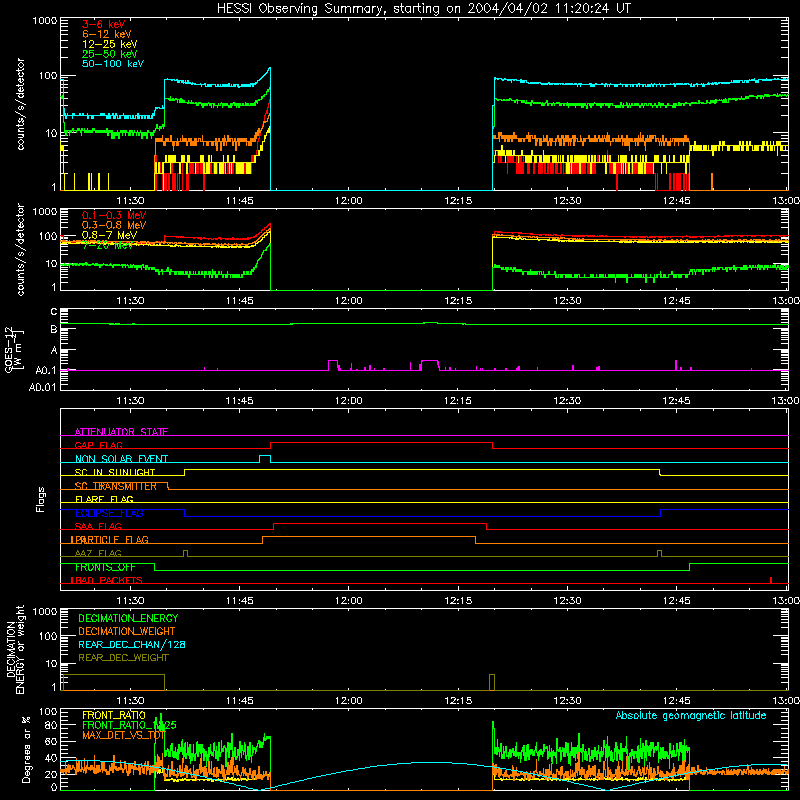Click the NON_SOLAR_EVENT flag label
Viewport: 800px width, 800px height.
pos(121,459)
